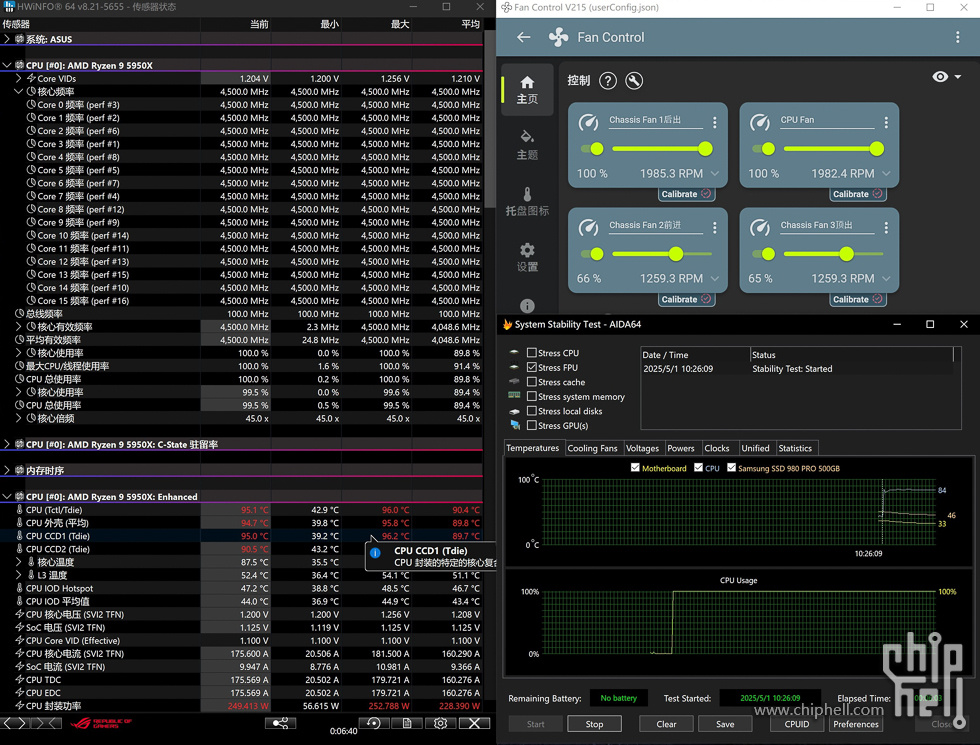Uncheck Stress FPU checkbox
Viewport: 980px width, 745px height.
[x=532, y=368]
